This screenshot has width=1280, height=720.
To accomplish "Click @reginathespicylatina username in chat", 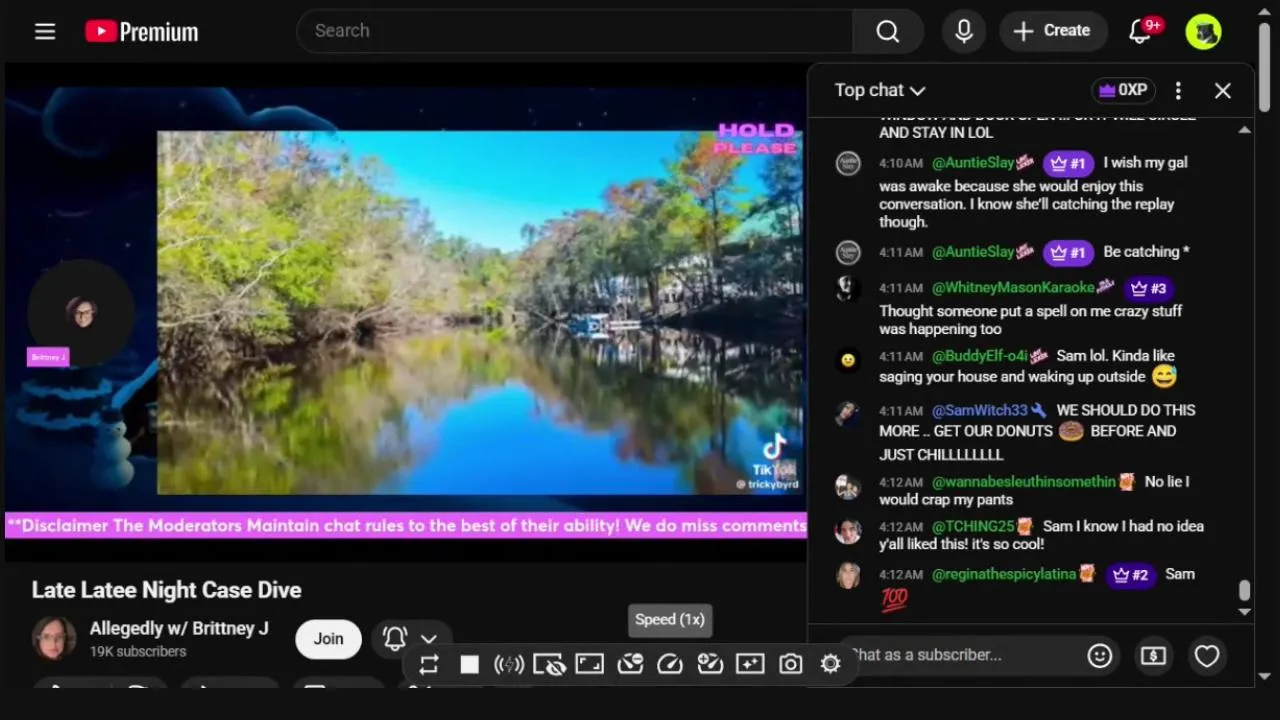I will click(1004, 575).
